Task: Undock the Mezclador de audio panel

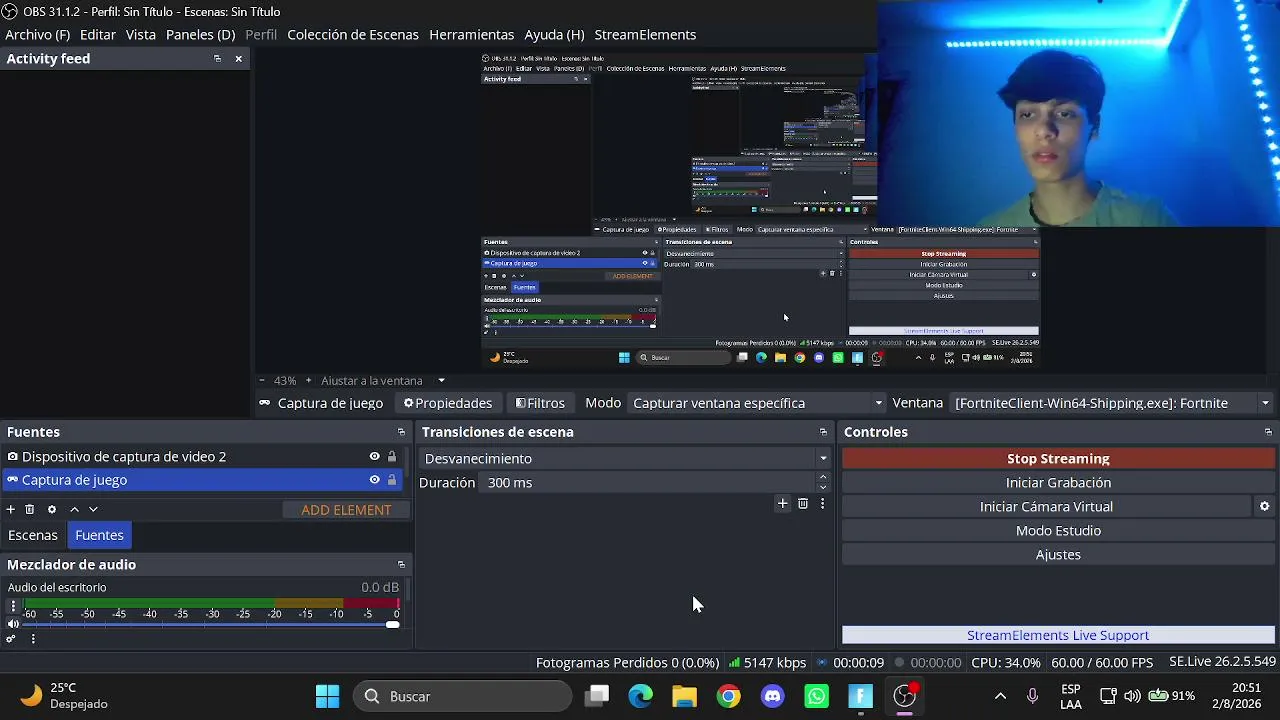Action: click(x=401, y=565)
